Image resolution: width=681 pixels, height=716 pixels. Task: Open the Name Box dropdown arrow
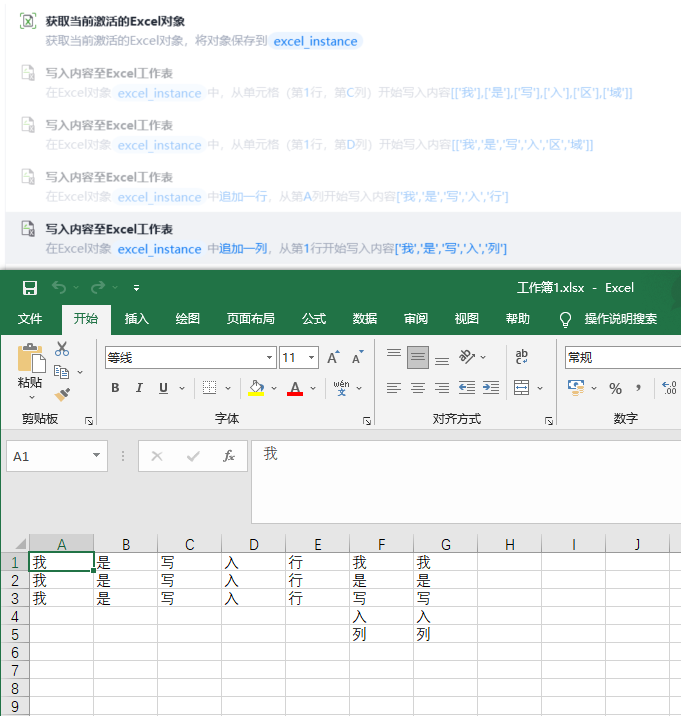97,456
